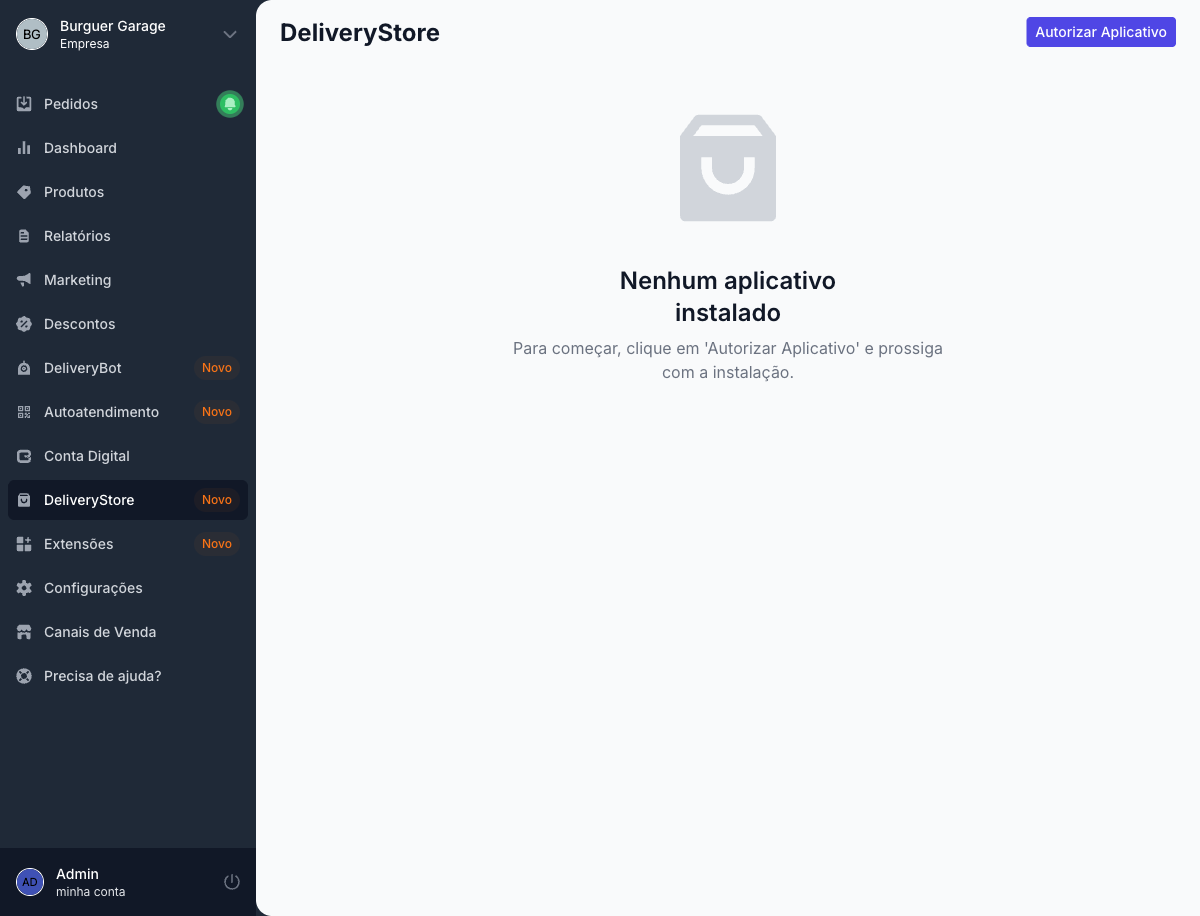Viewport: 1200px width, 916px height.
Task: Click the AD admin avatar
Action: (x=30, y=882)
